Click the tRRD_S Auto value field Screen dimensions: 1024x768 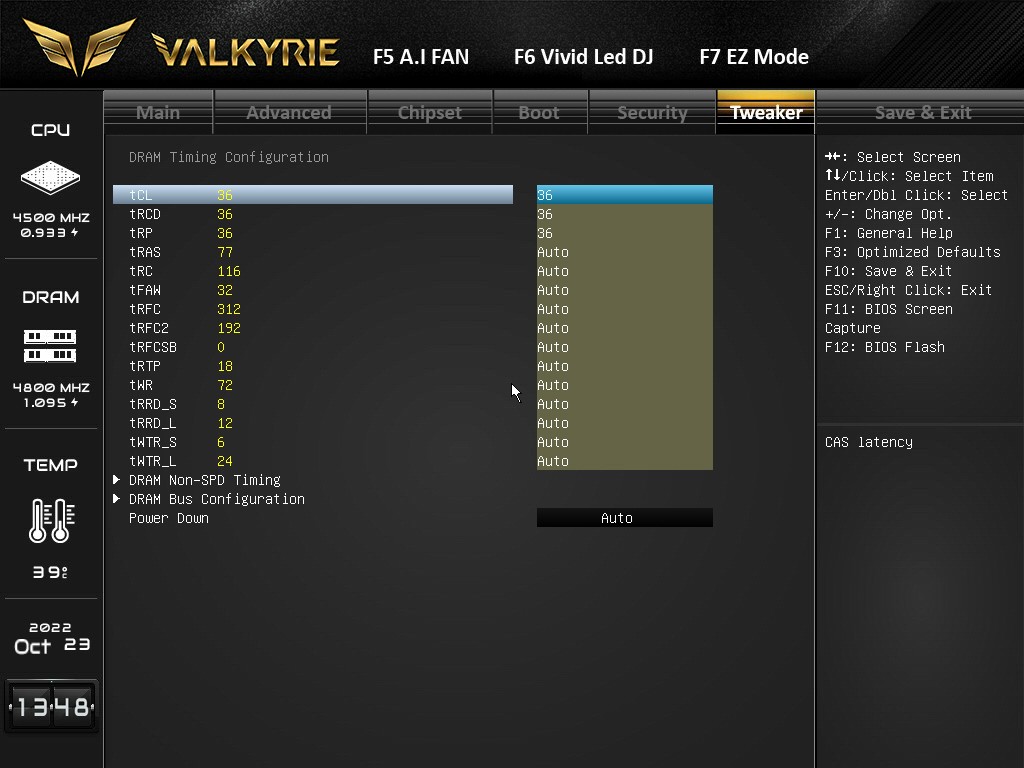point(624,403)
